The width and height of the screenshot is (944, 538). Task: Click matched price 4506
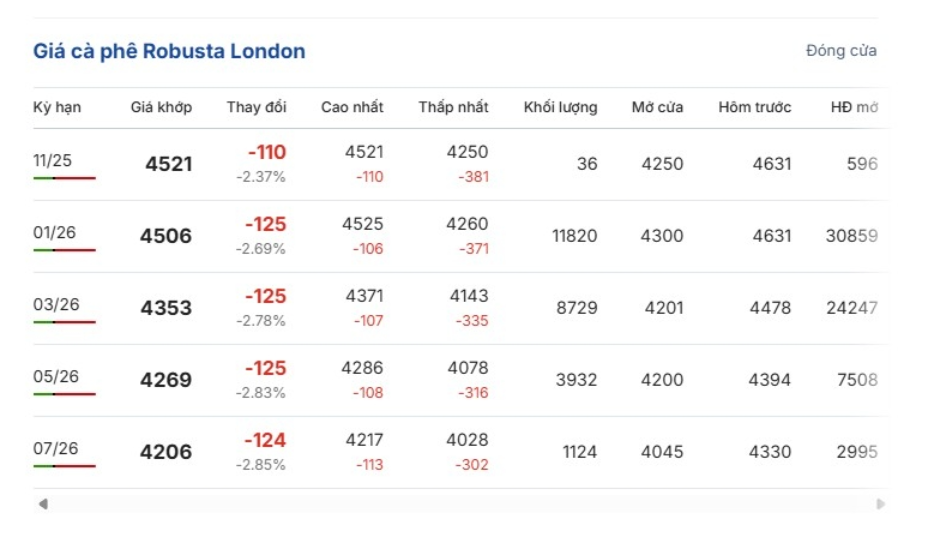tap(166, 236)
